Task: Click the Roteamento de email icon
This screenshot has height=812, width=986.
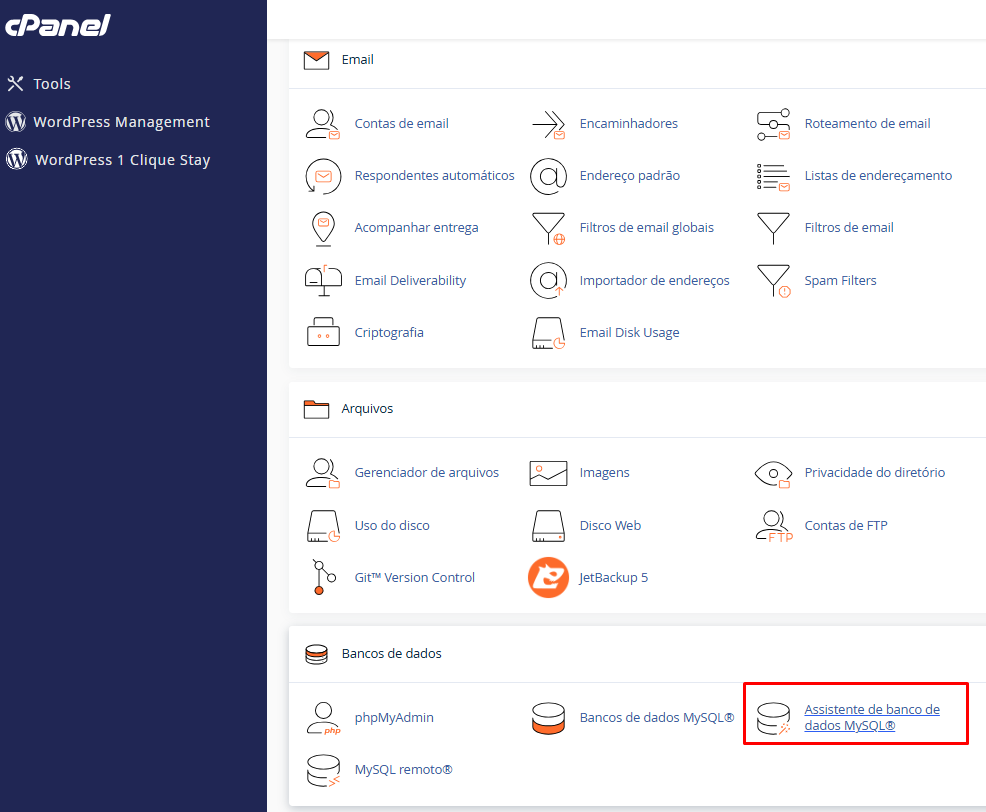Action: tap(773, 124)
